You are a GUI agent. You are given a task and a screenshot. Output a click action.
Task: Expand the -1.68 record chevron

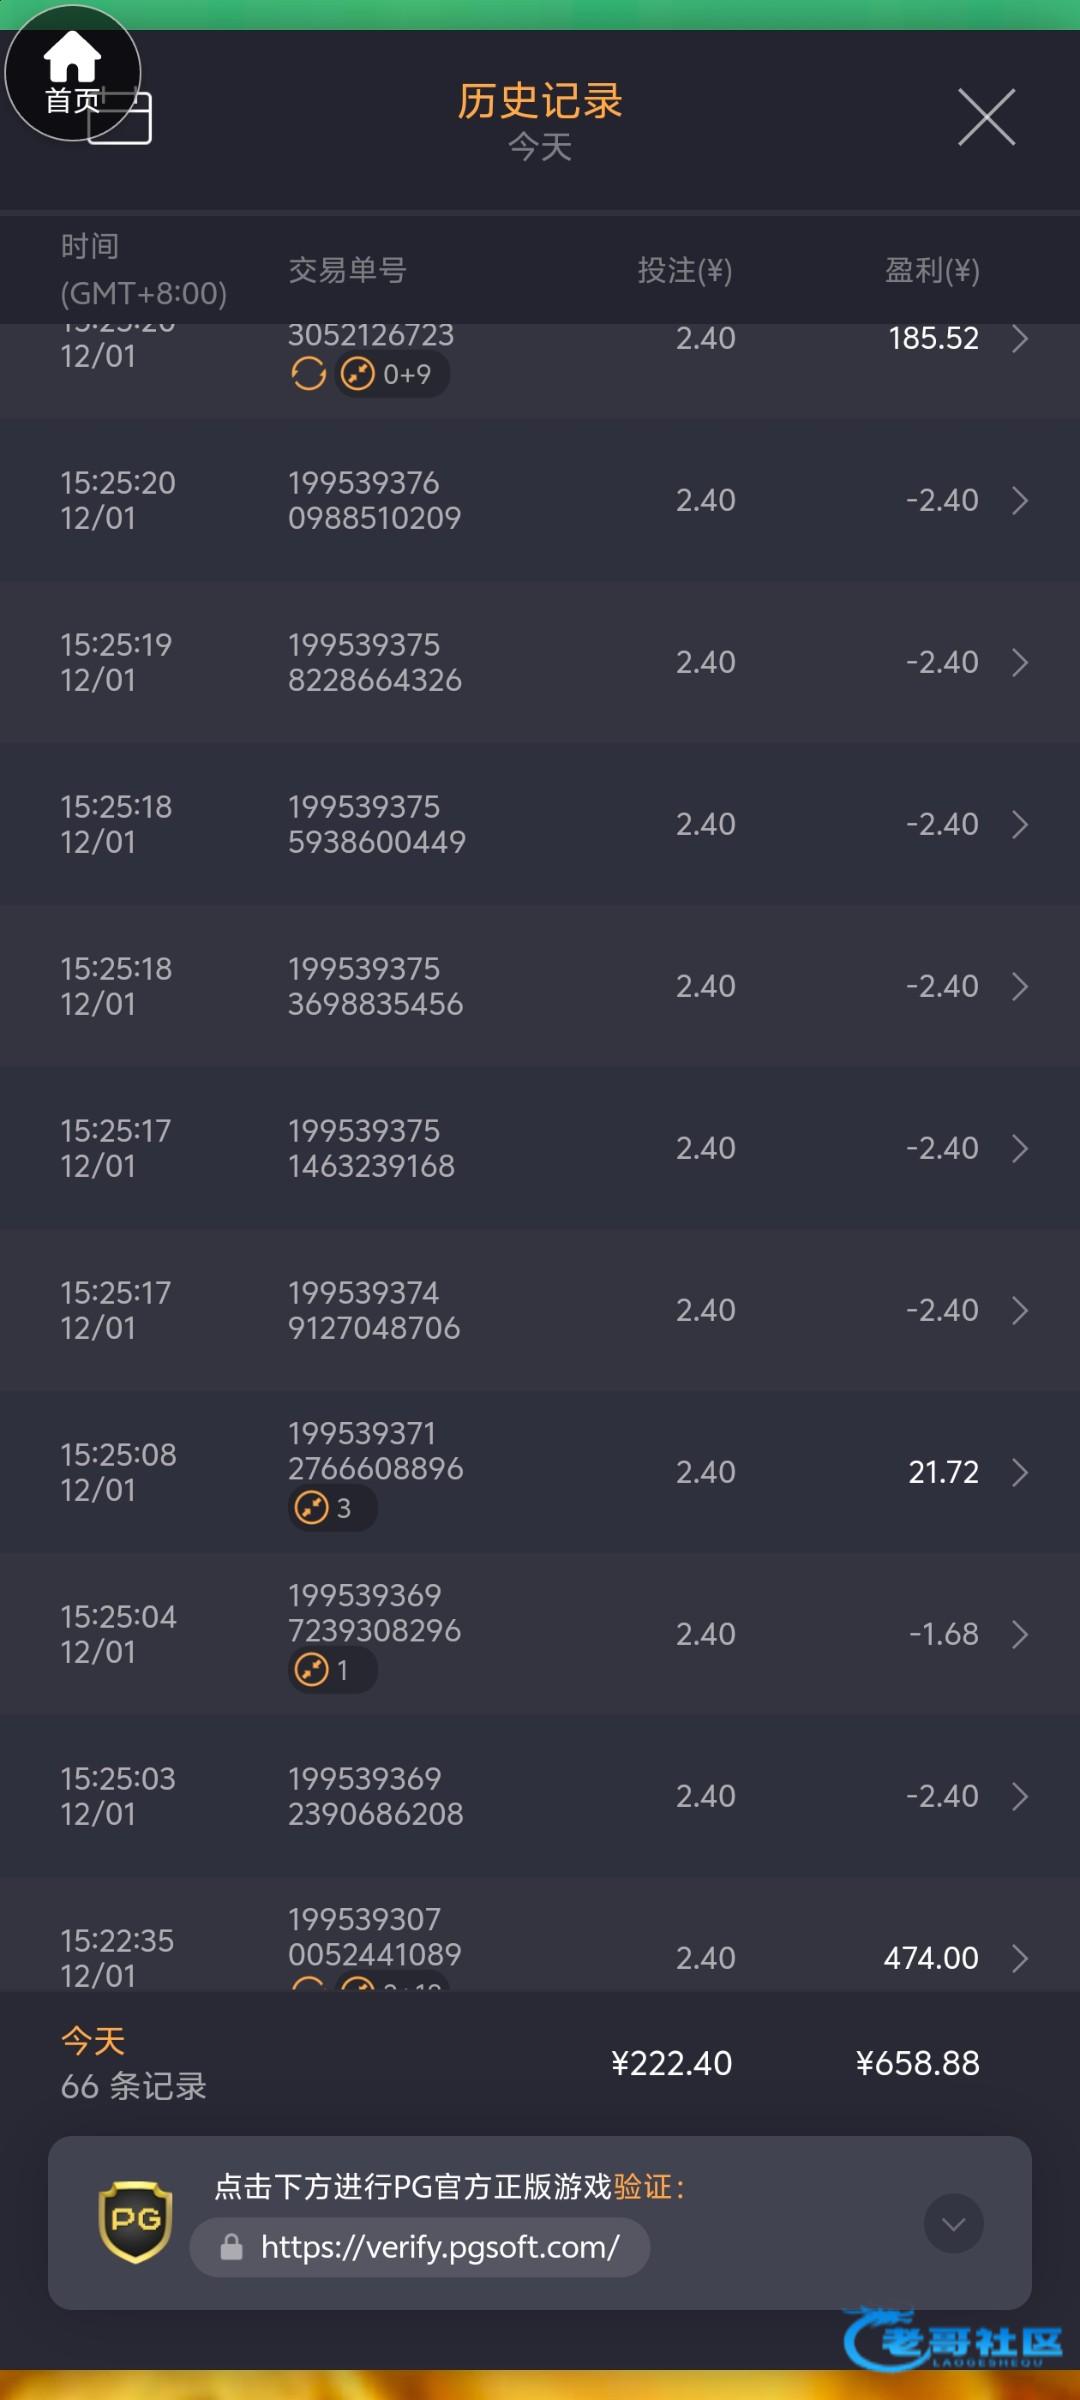tap(1019, 1634)
